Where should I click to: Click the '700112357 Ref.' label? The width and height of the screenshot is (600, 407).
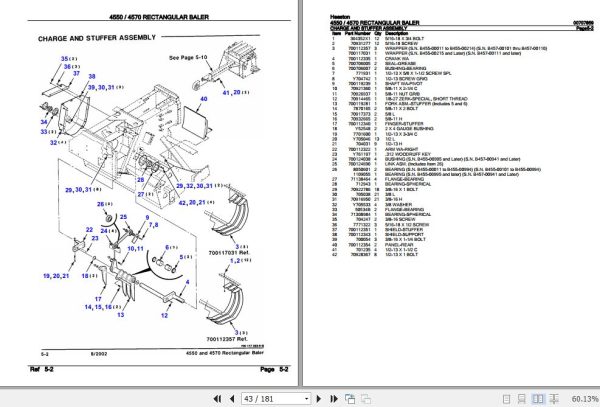pos(227,339)
